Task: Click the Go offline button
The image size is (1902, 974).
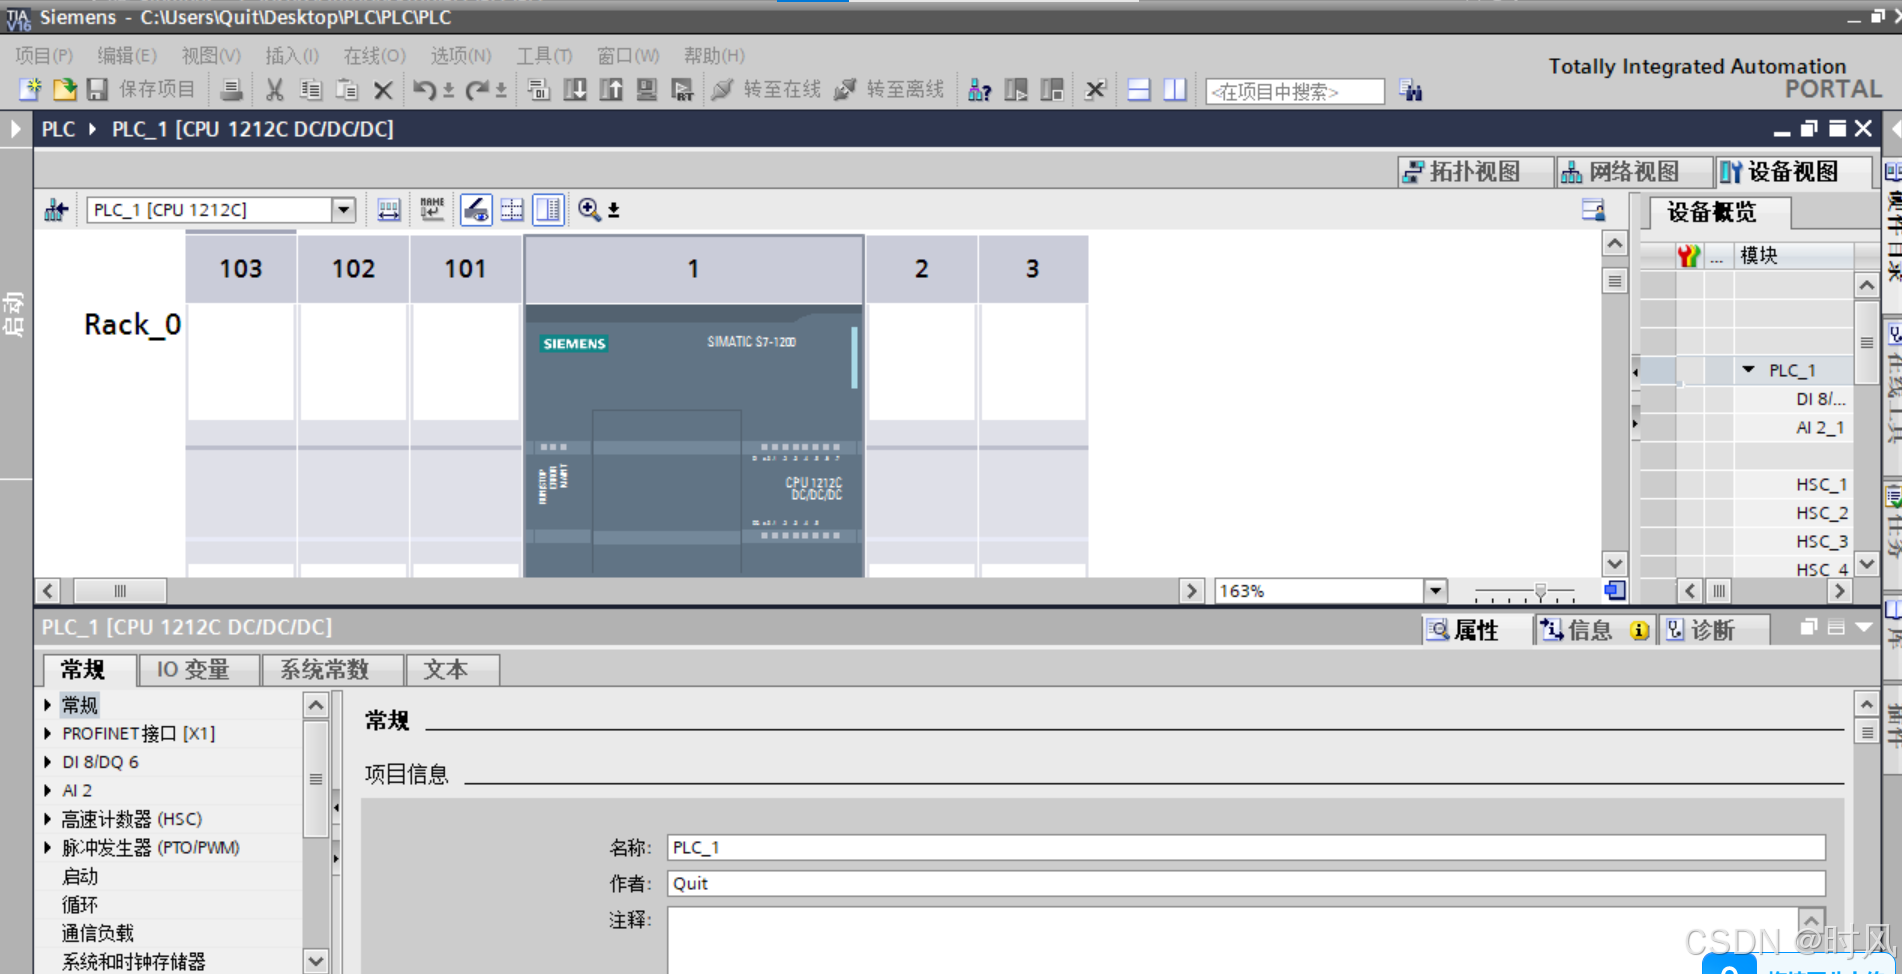Action: [889, 90]
